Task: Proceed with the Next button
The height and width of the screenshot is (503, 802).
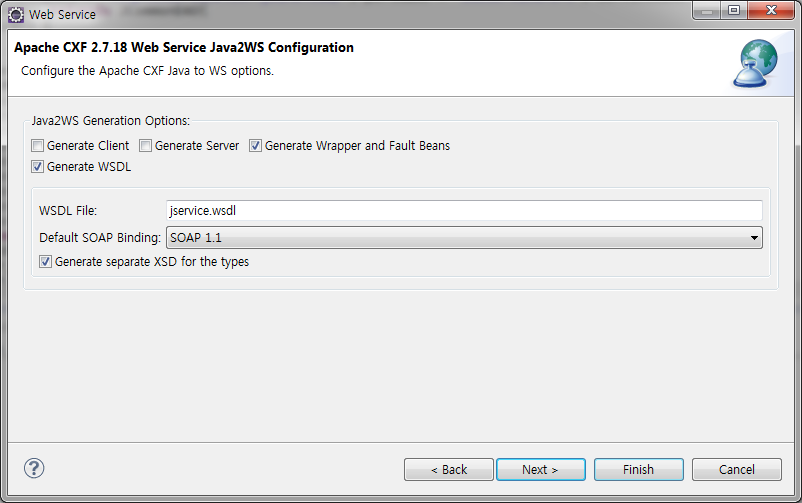Action: [541, 470]
